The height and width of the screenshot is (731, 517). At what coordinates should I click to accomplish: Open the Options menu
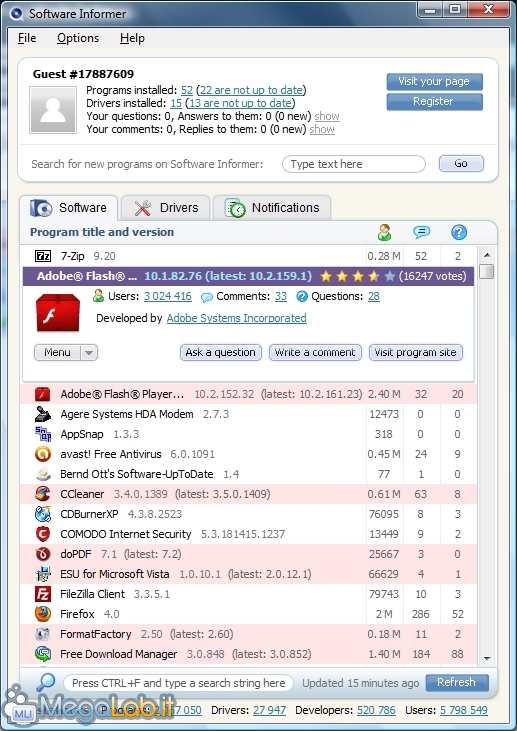[x=78, y=38]
